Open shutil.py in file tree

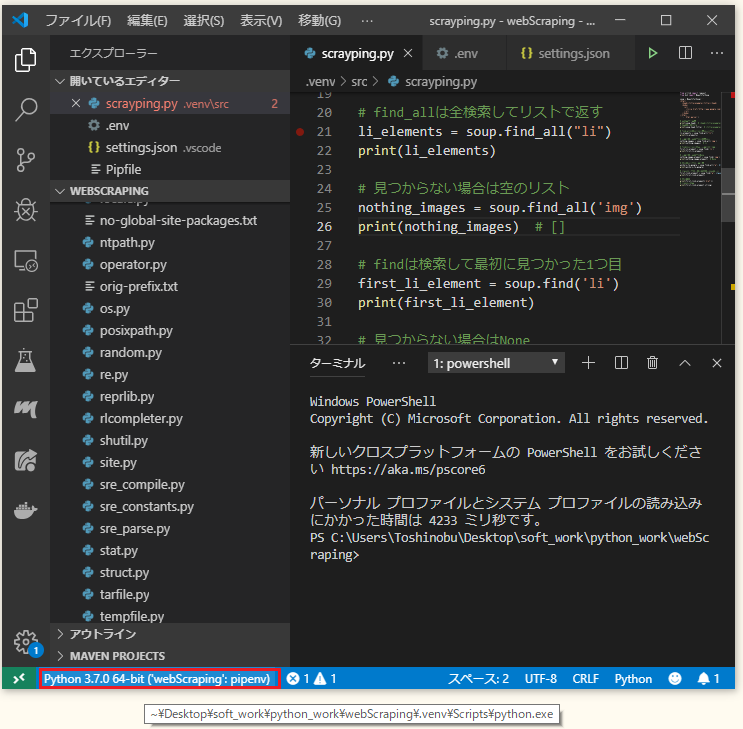pyautogui.click(x=170, y=440)
